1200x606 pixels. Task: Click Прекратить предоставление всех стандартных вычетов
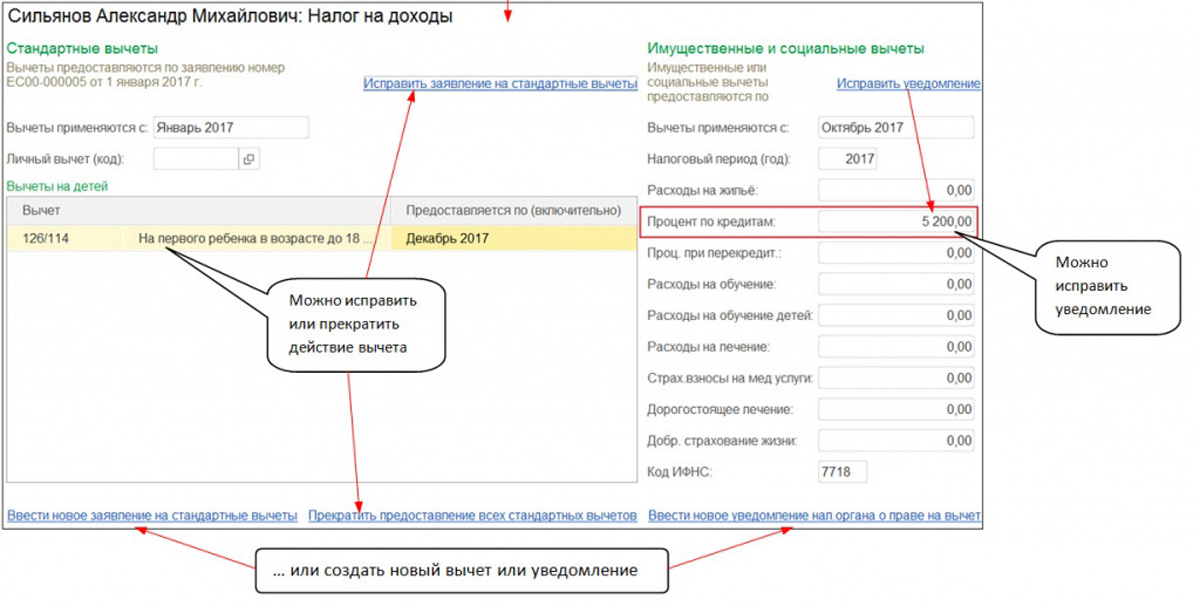point(472,516)
